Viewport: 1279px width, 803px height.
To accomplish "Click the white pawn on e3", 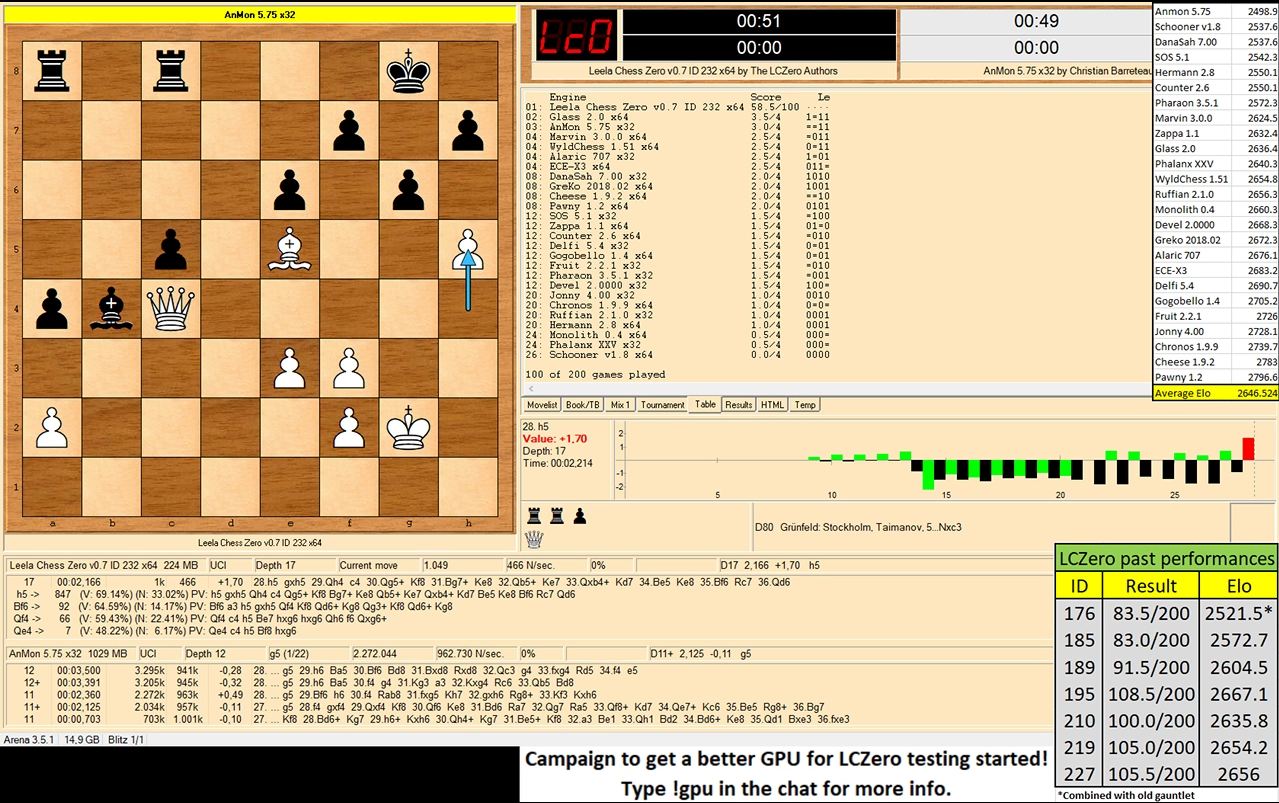I will coord(289,369).
